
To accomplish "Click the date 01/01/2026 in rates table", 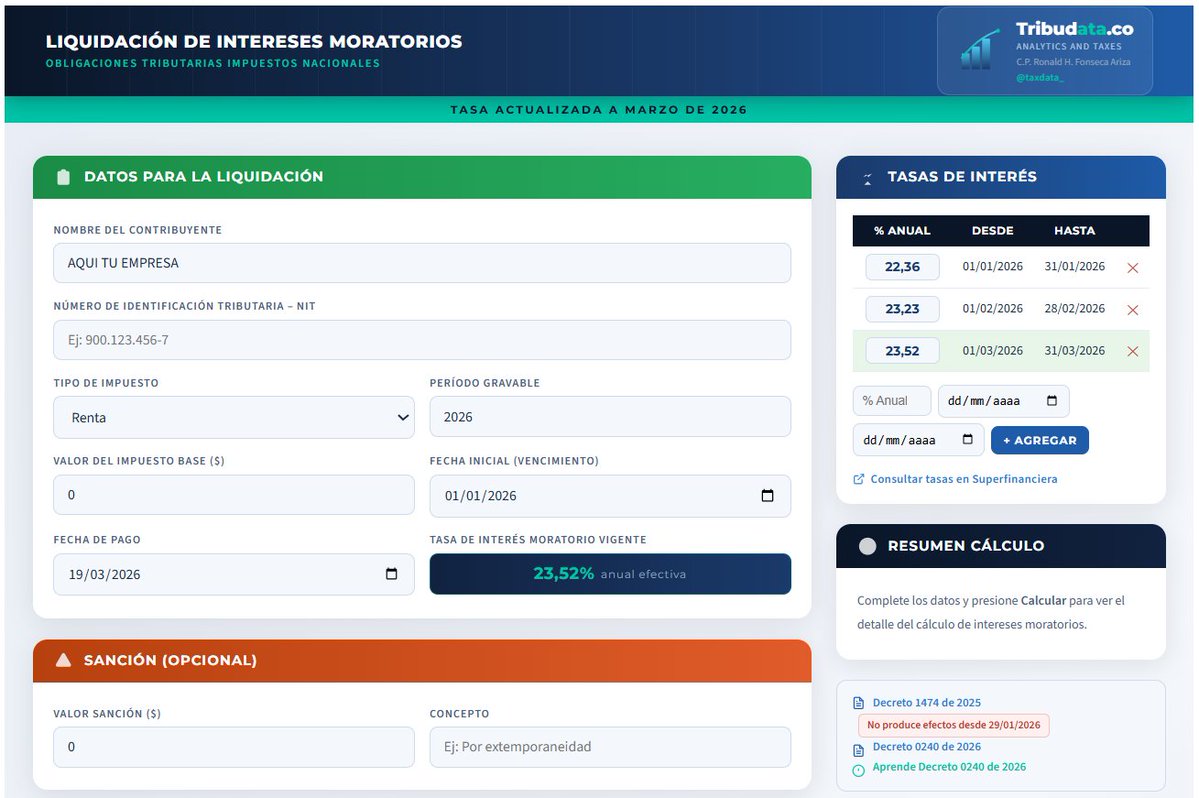I will click(993, 267).
